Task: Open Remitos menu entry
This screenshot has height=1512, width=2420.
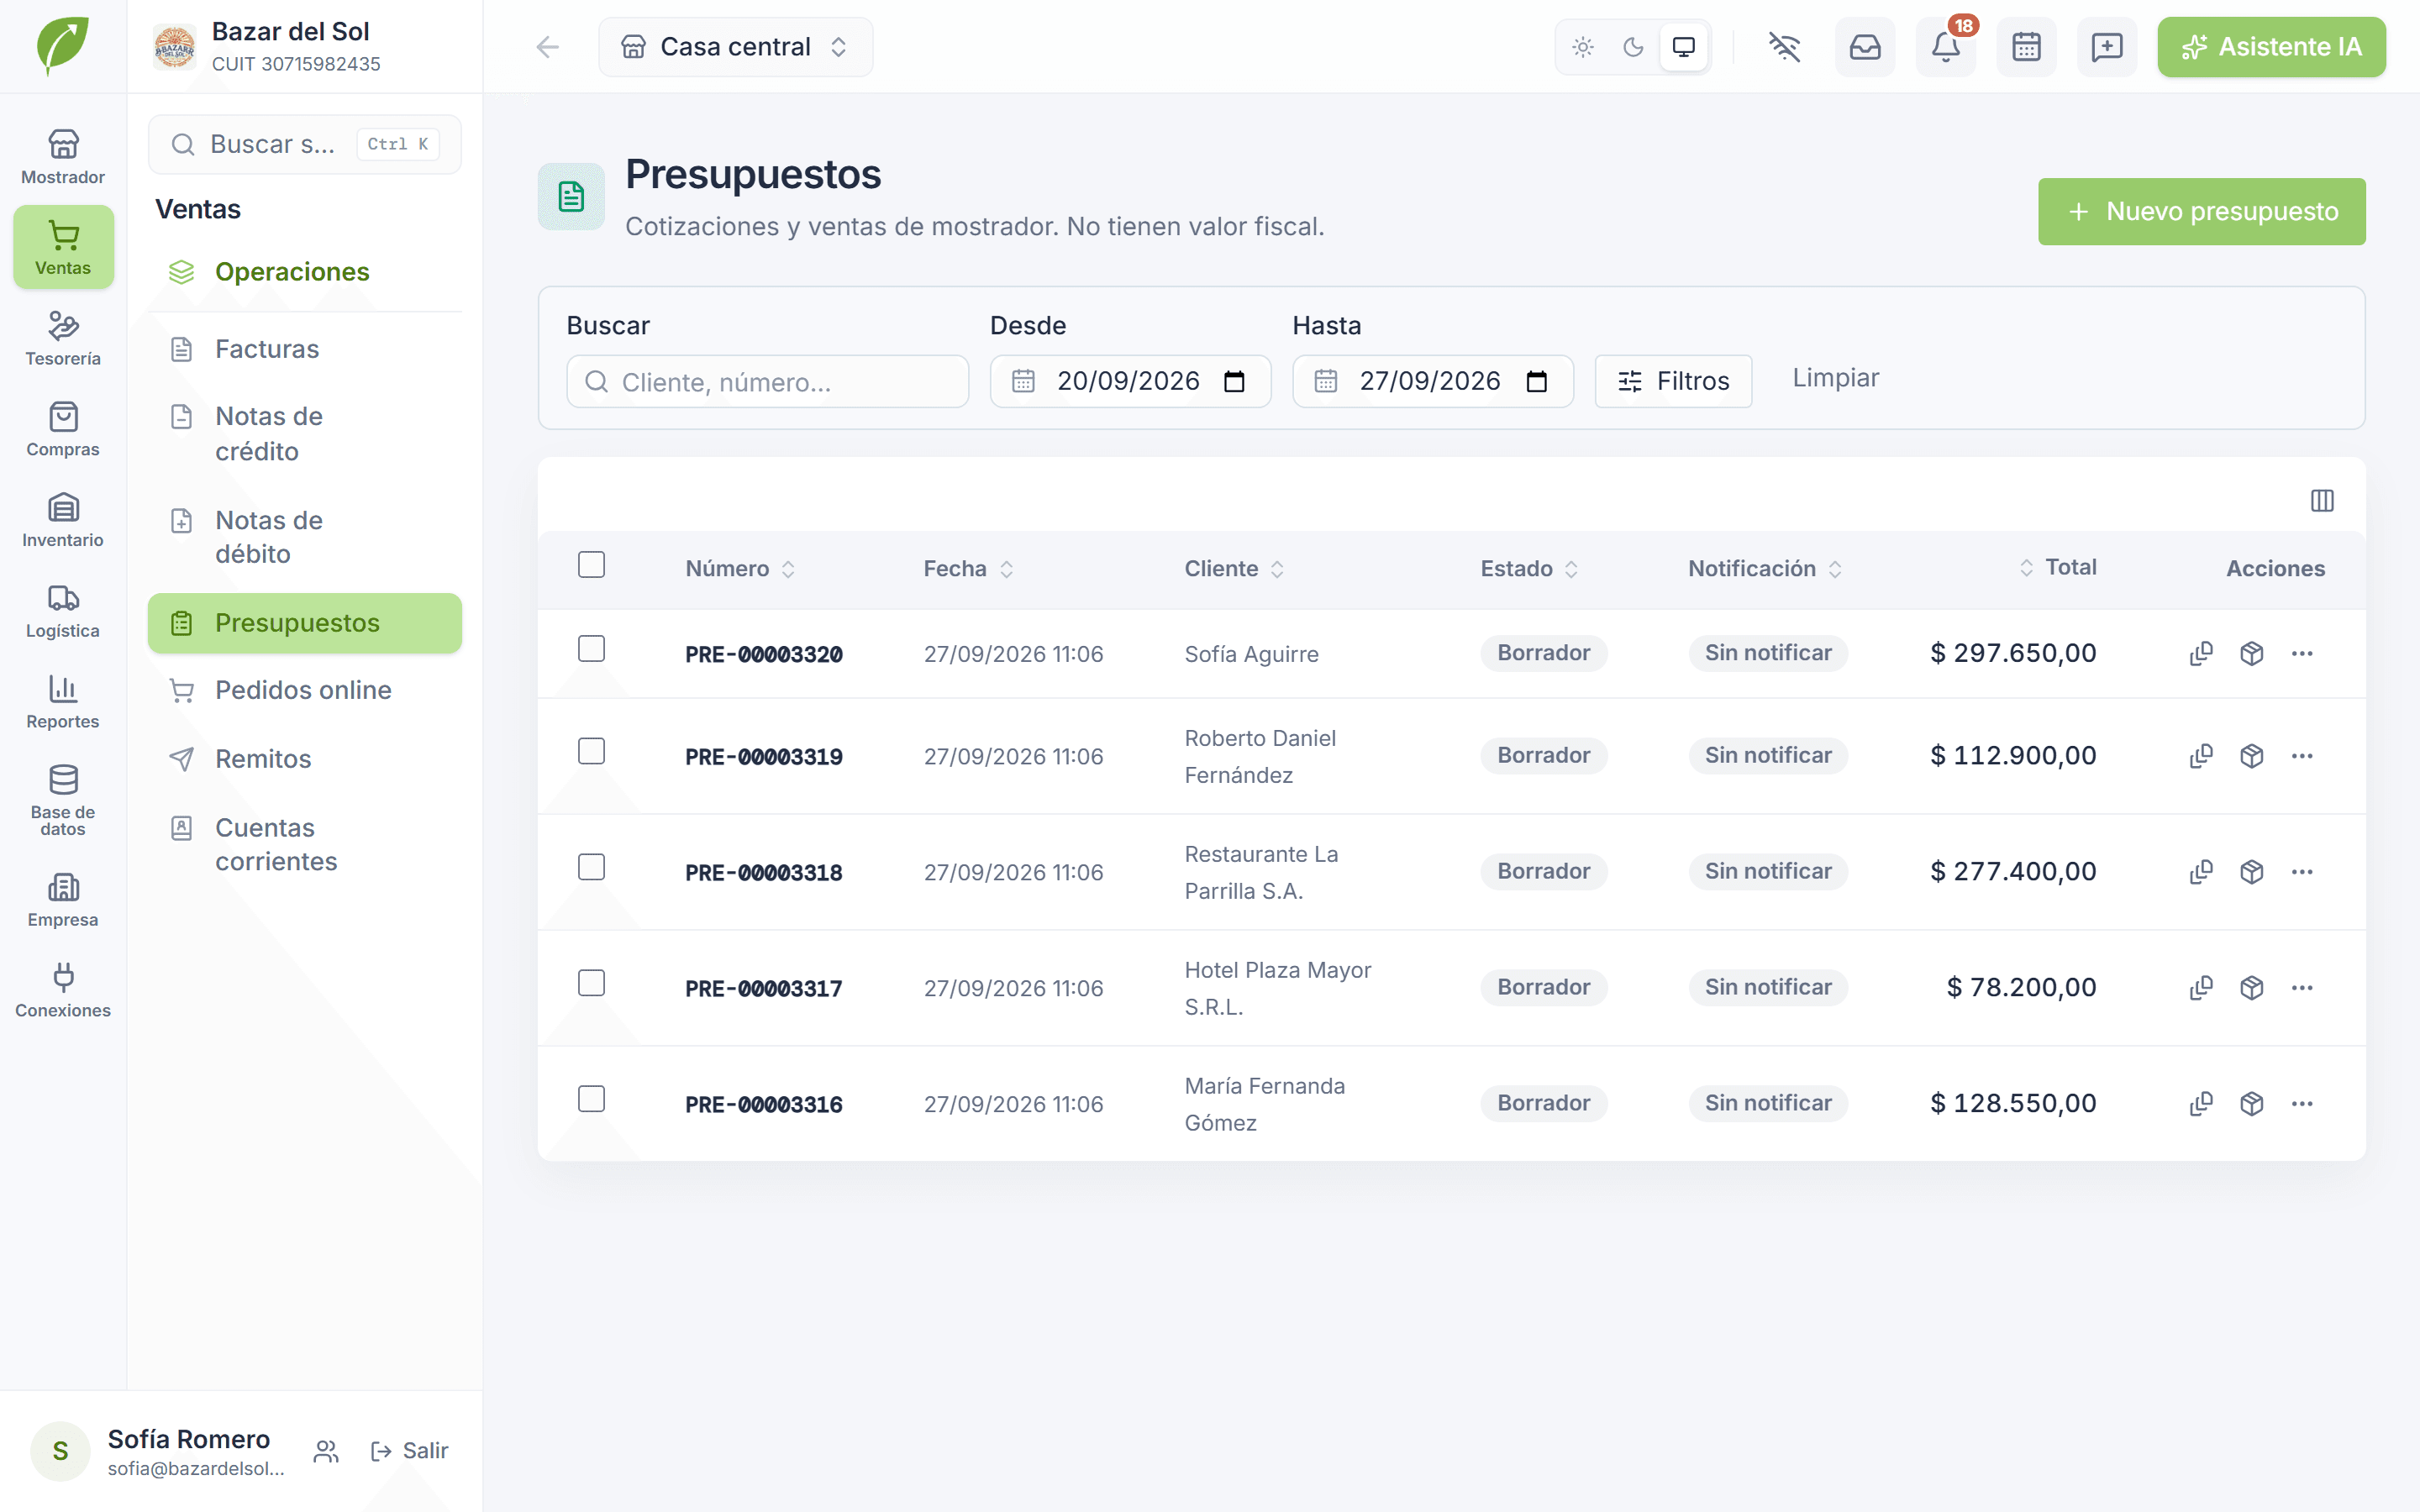Action: (304, 759)
